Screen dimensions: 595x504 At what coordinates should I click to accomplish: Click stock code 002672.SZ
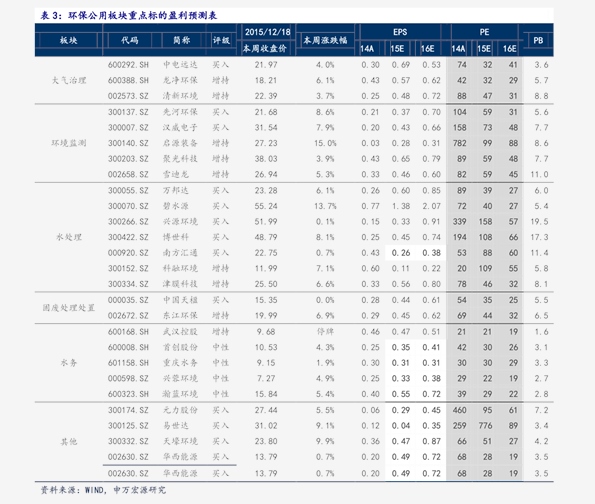128,316
